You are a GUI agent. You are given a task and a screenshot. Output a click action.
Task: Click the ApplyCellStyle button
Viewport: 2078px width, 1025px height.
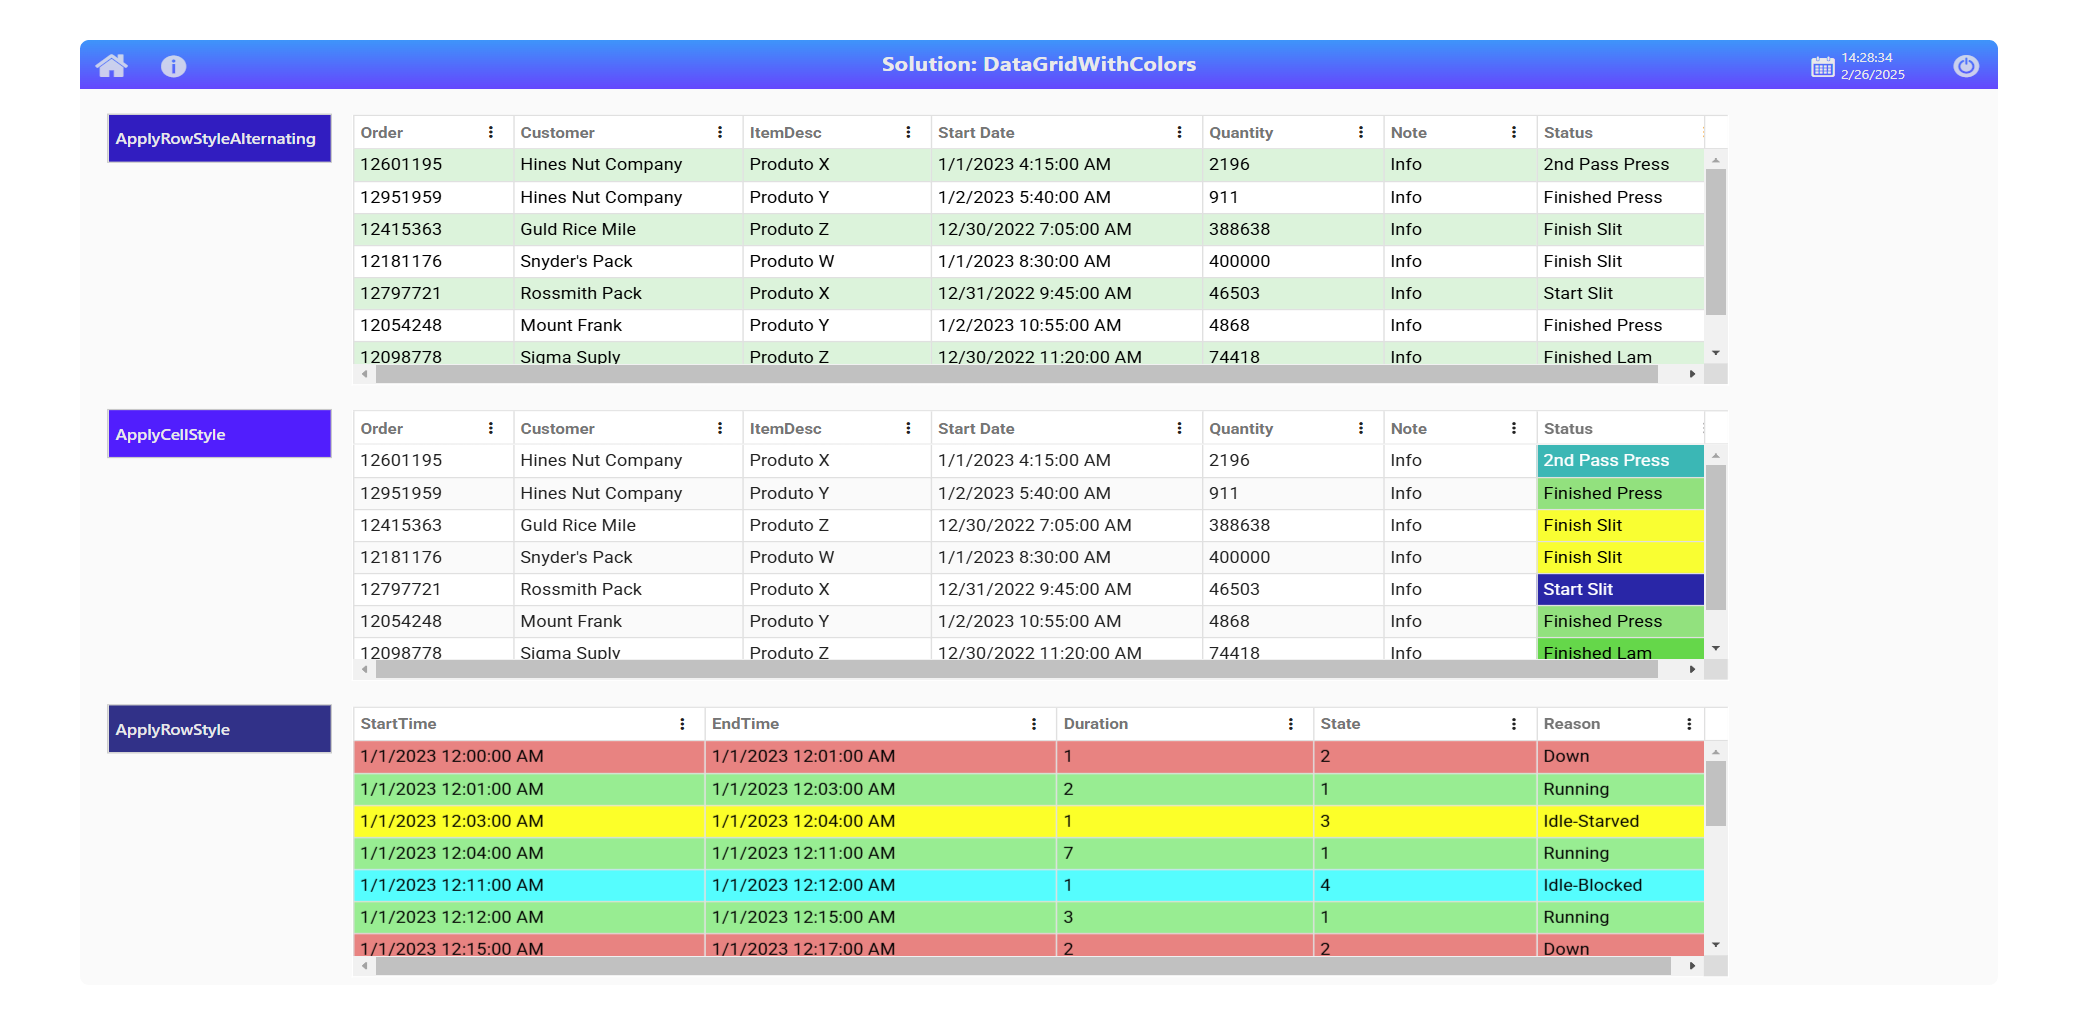tap(220, 434)
